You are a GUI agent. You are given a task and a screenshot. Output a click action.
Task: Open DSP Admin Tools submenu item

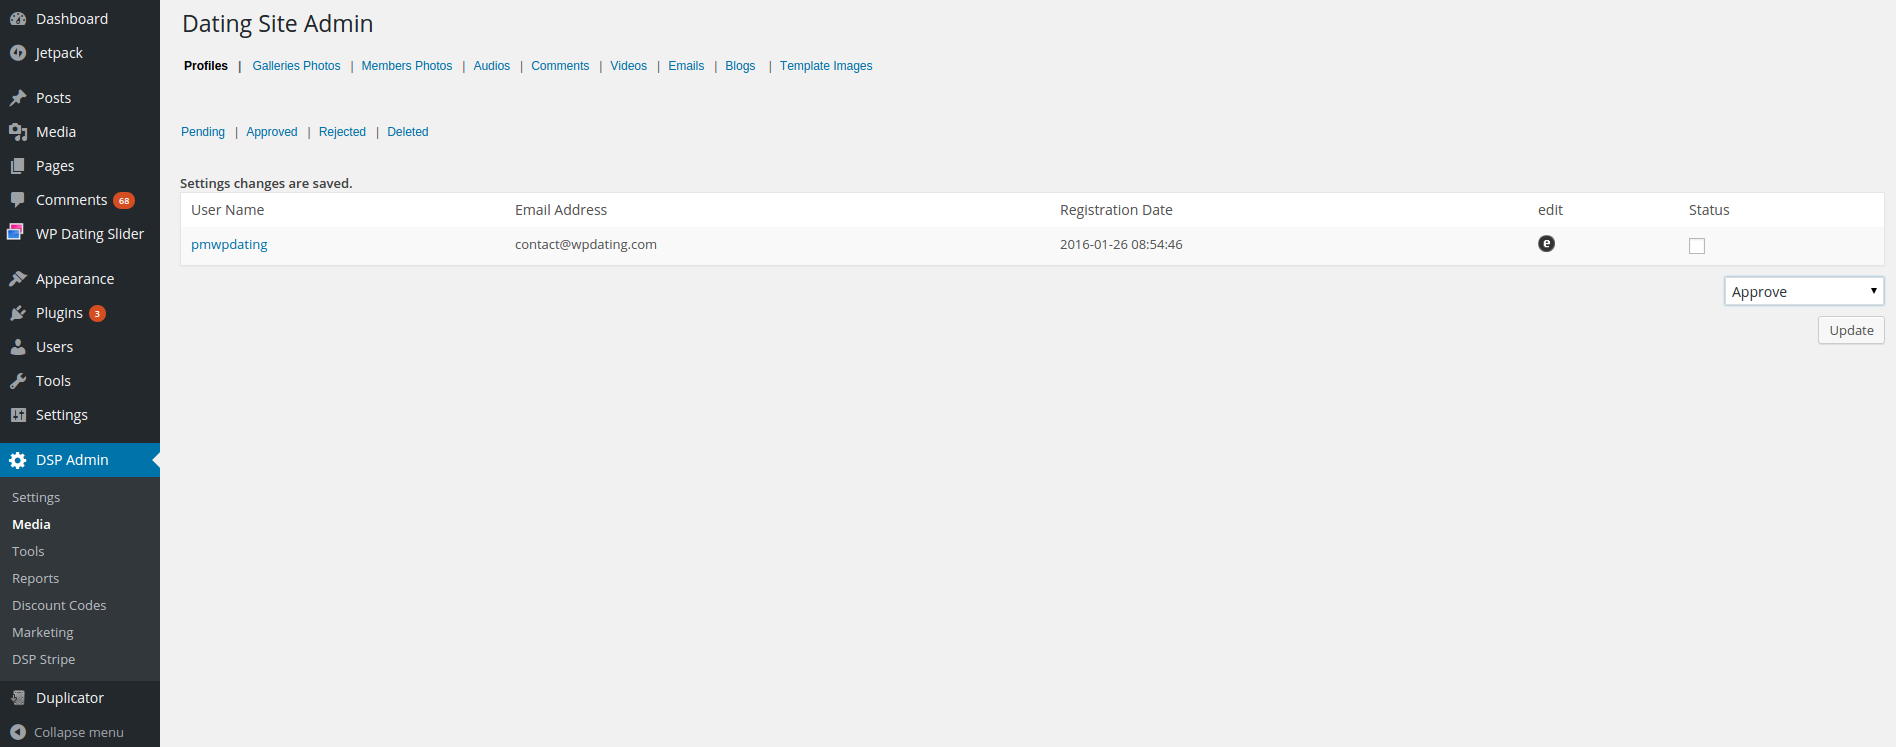click(28, 551)
